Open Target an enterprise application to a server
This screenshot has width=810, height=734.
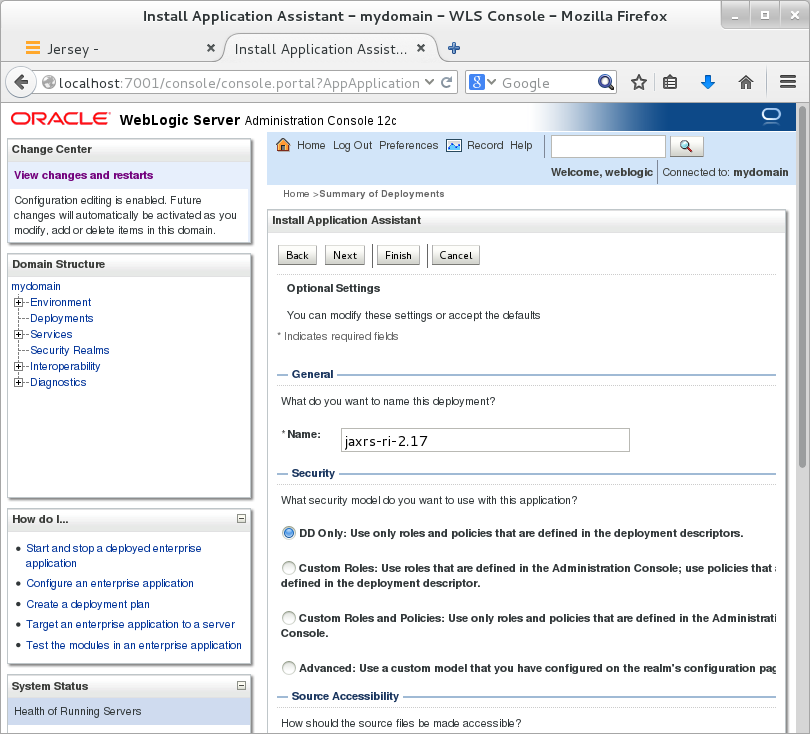131,624
